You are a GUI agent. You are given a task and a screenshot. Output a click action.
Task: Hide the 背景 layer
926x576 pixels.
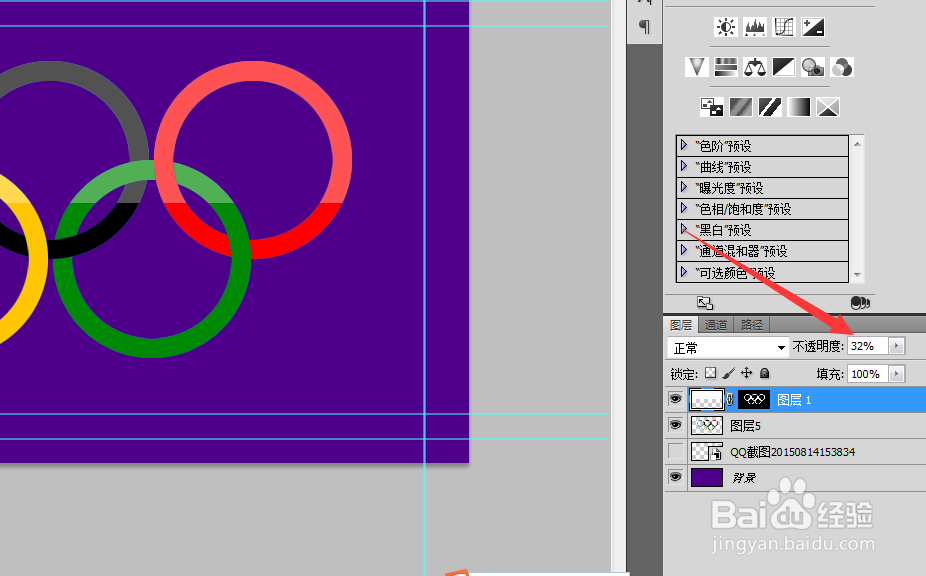pos(676,477)
